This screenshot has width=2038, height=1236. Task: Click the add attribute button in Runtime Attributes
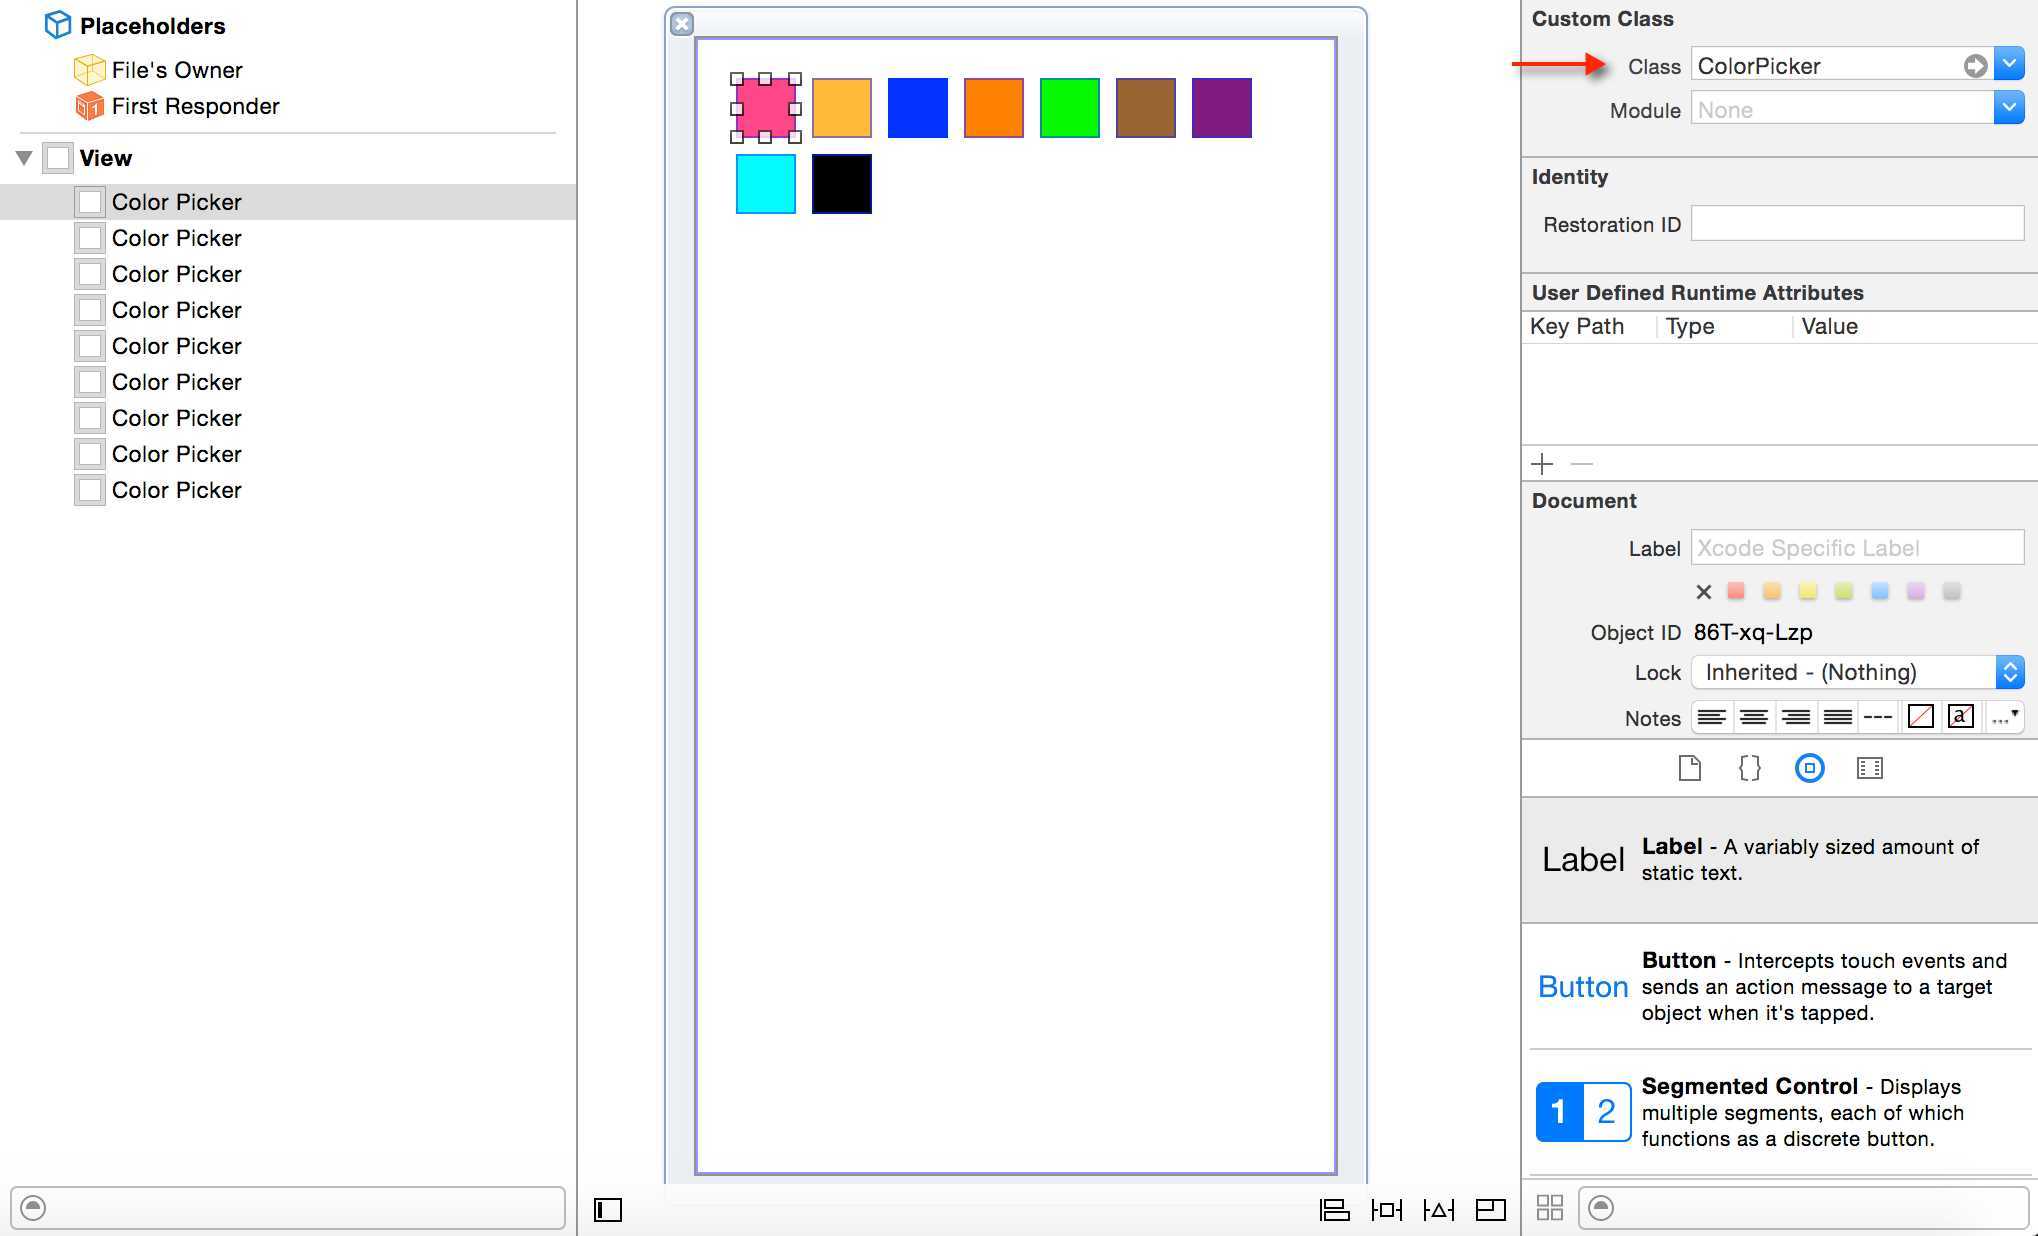click(1543, 463)
